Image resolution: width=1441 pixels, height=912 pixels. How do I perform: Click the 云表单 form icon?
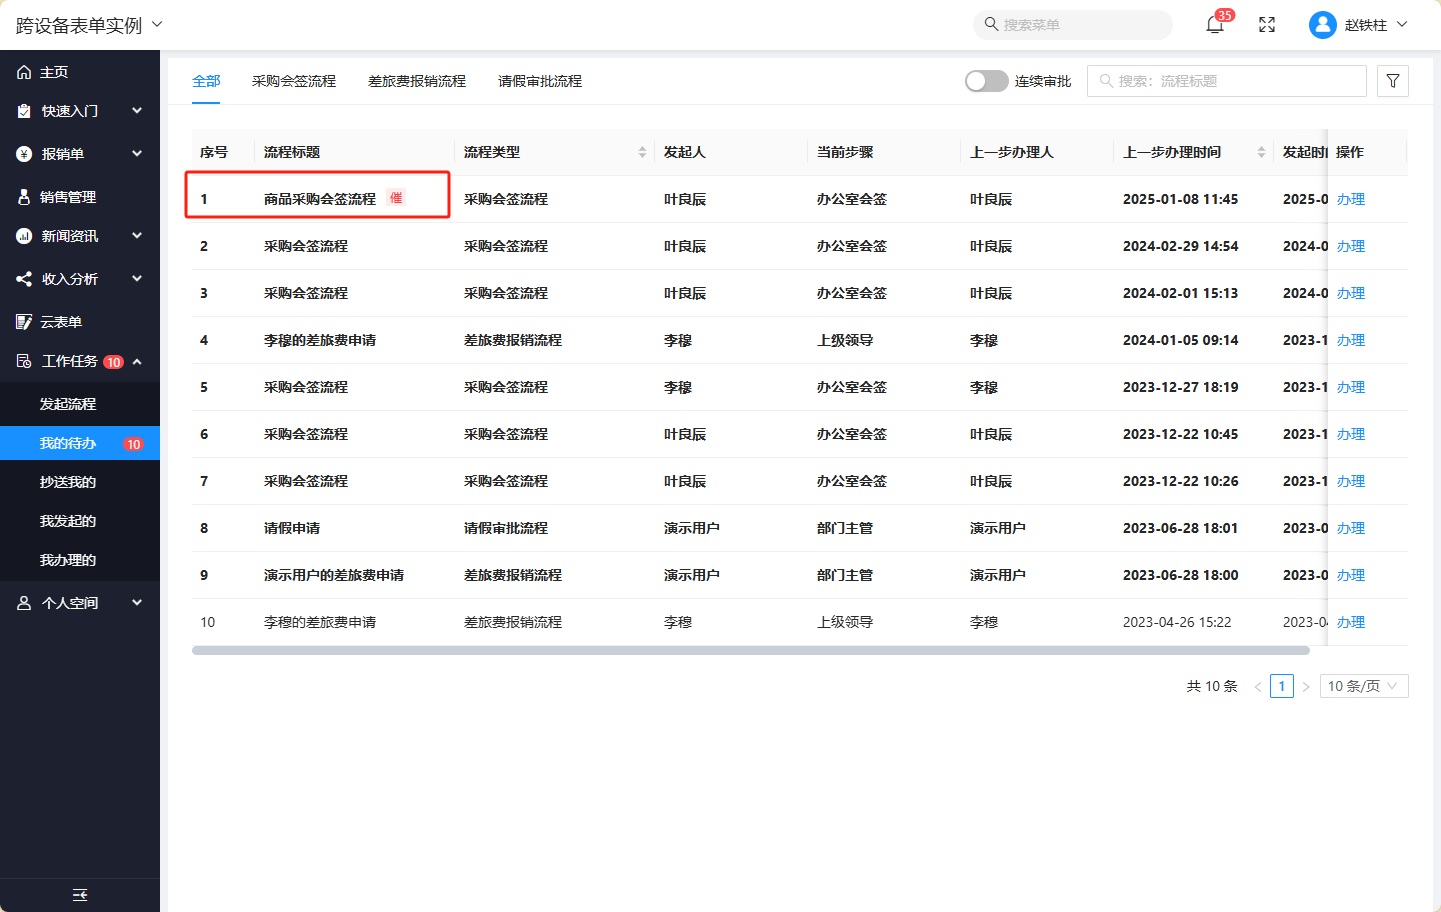[24, 322]
